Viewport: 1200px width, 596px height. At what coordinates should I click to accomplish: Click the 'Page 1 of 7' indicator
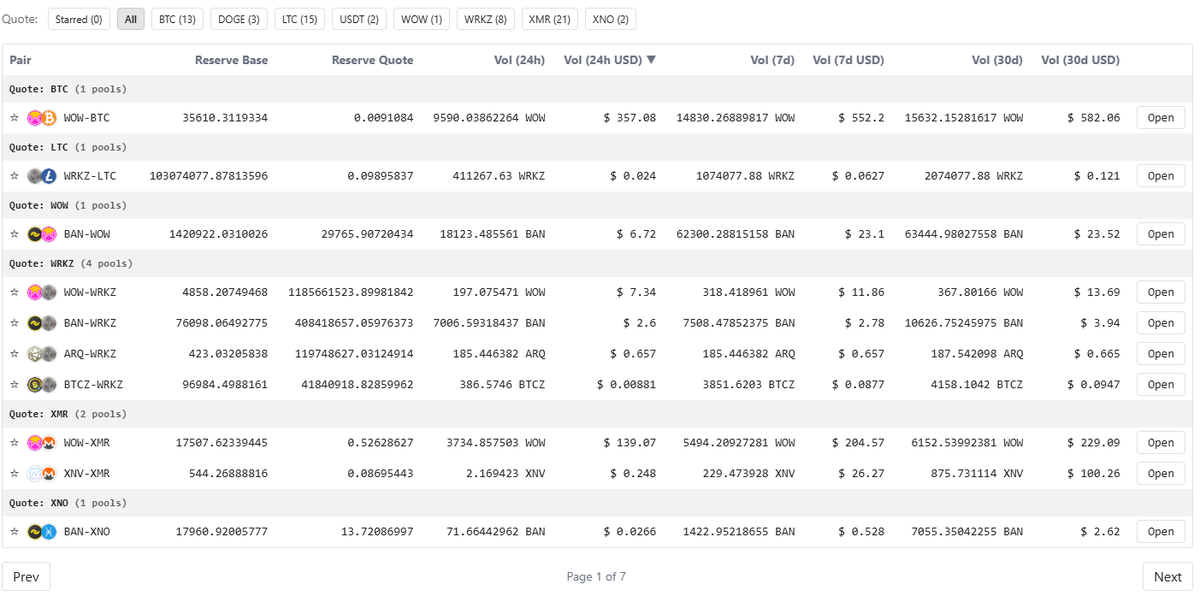pyautogui.click(x=596, y=576)
